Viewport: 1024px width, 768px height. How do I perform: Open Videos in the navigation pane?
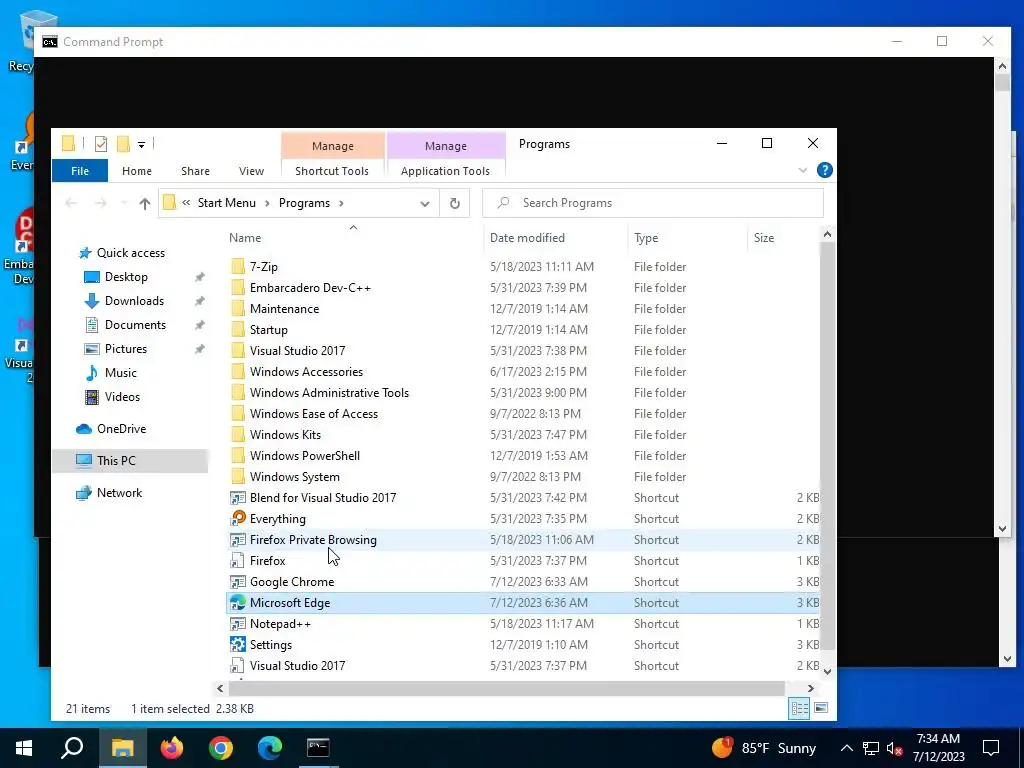pyautogui.click(x=122, y=397)
